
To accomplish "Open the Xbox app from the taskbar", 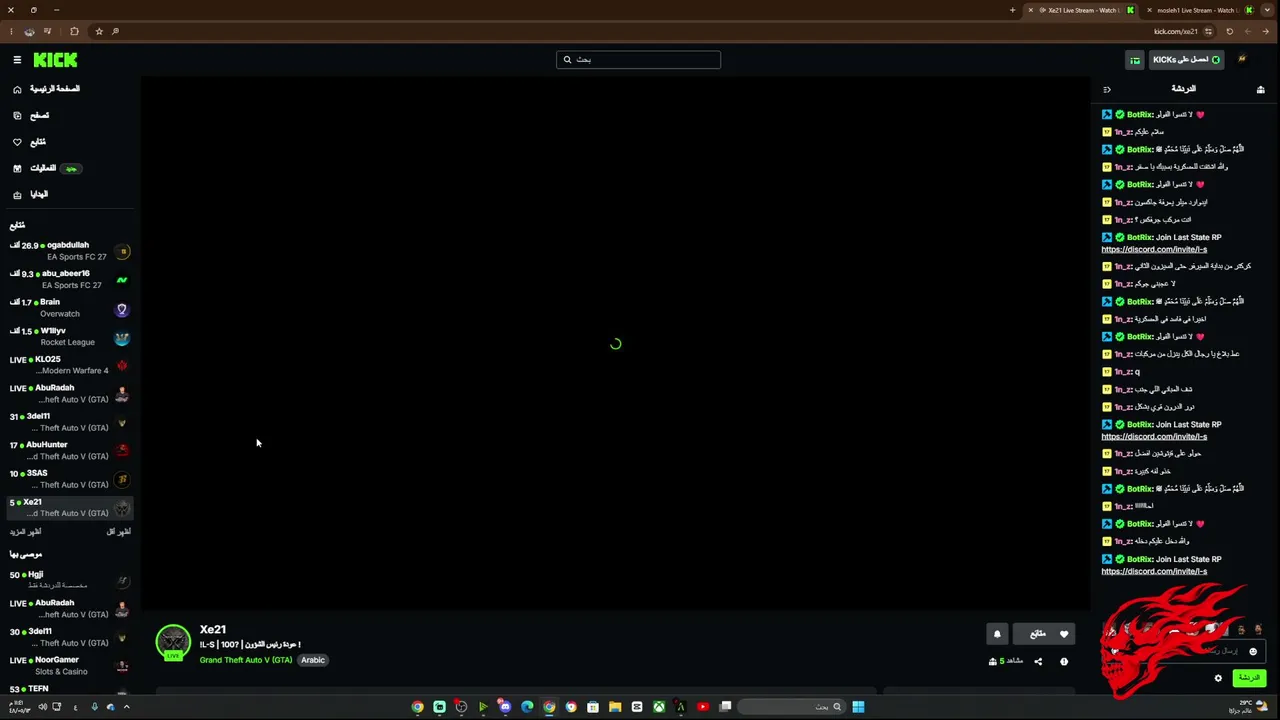I will click(659, 707).
